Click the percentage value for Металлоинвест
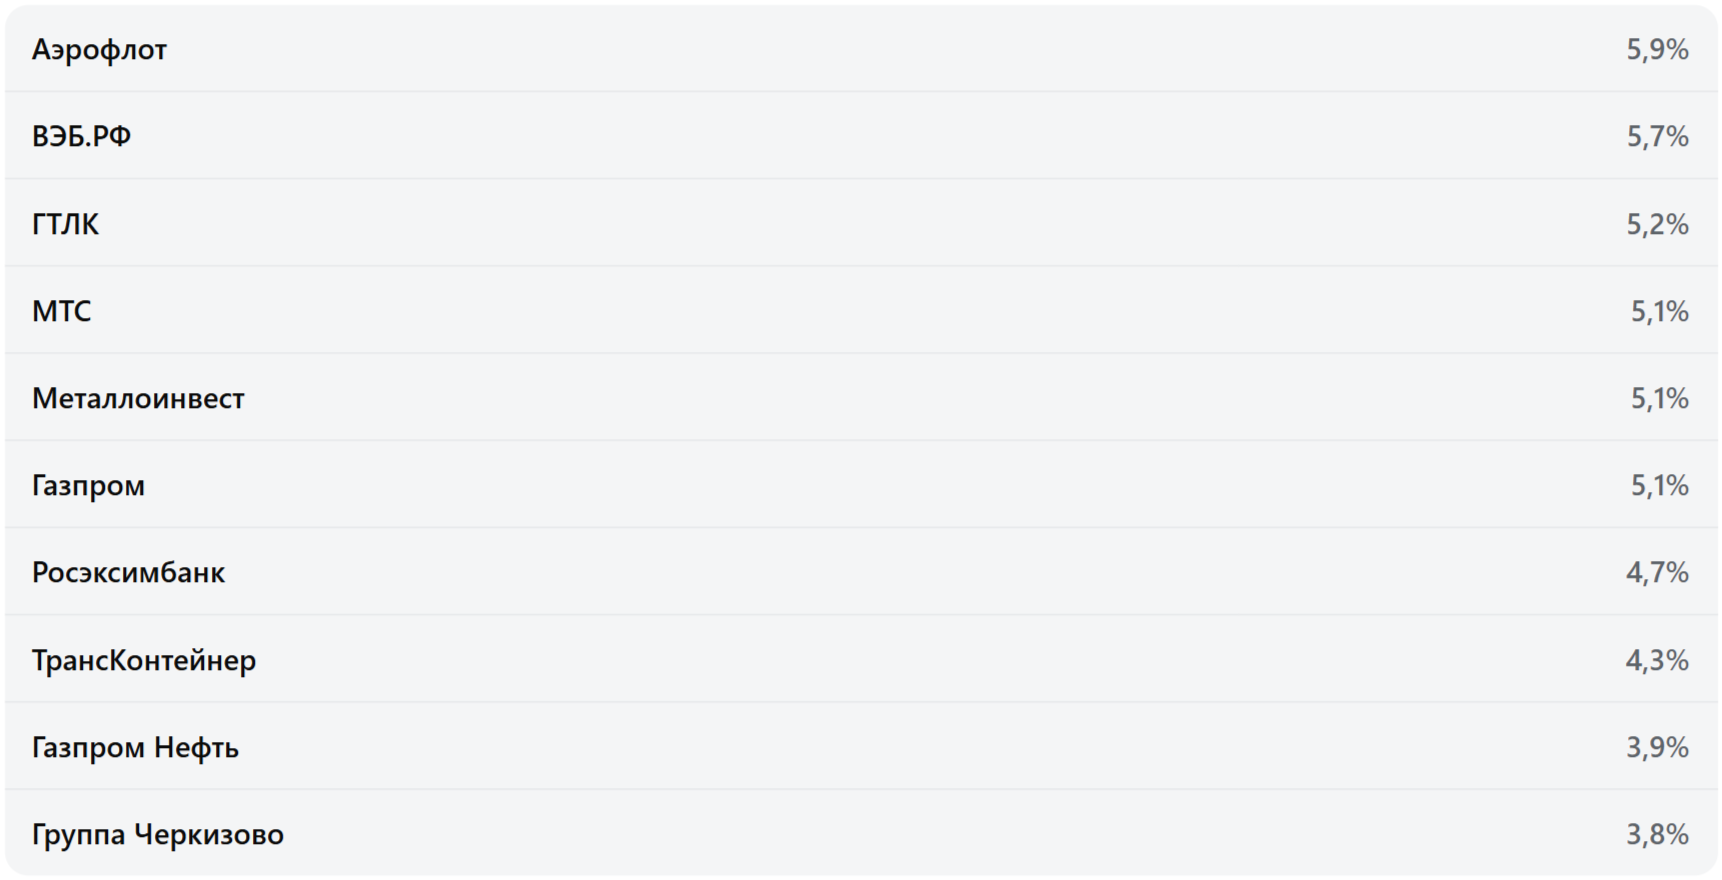Viewport: 1722px width, 880px height. (1659, 398)
